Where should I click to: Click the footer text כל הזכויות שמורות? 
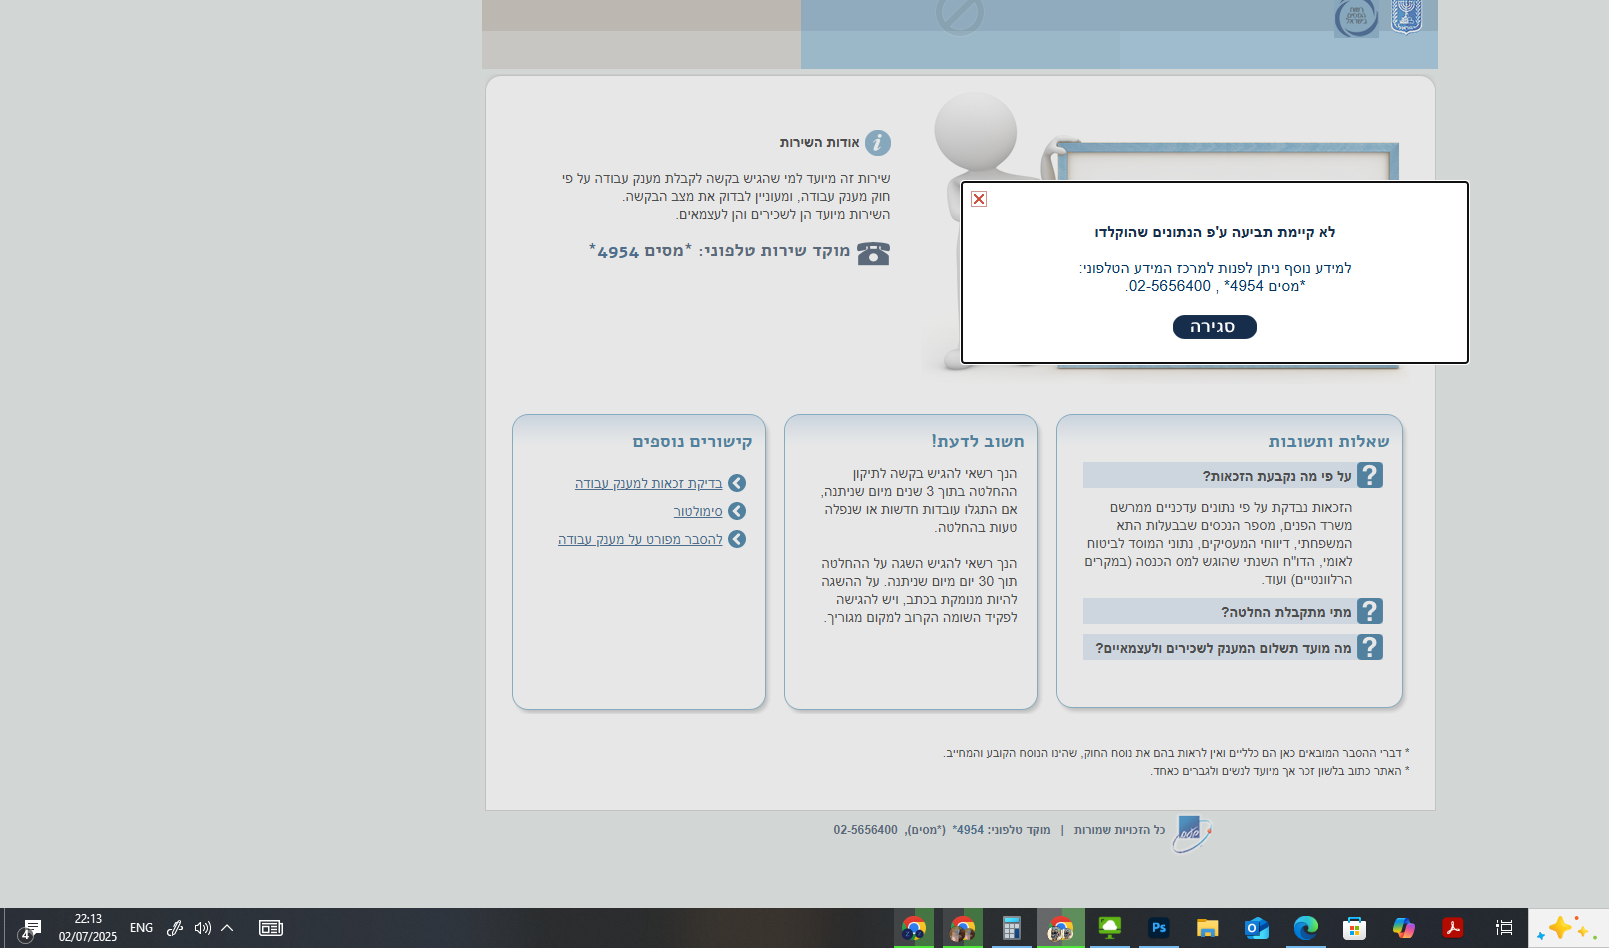[1120, 830]
